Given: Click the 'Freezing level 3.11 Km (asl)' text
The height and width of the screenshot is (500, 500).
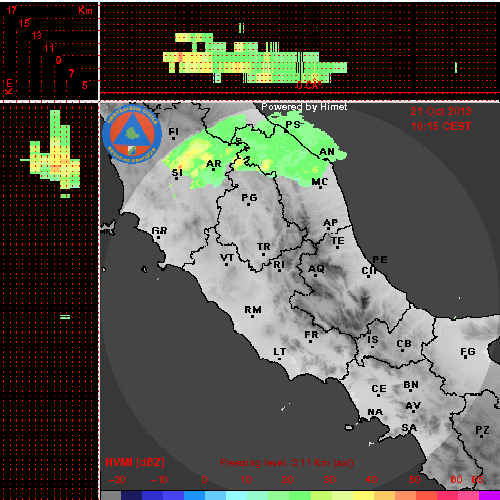Looking at the screenshot, I should pos(287,463).
